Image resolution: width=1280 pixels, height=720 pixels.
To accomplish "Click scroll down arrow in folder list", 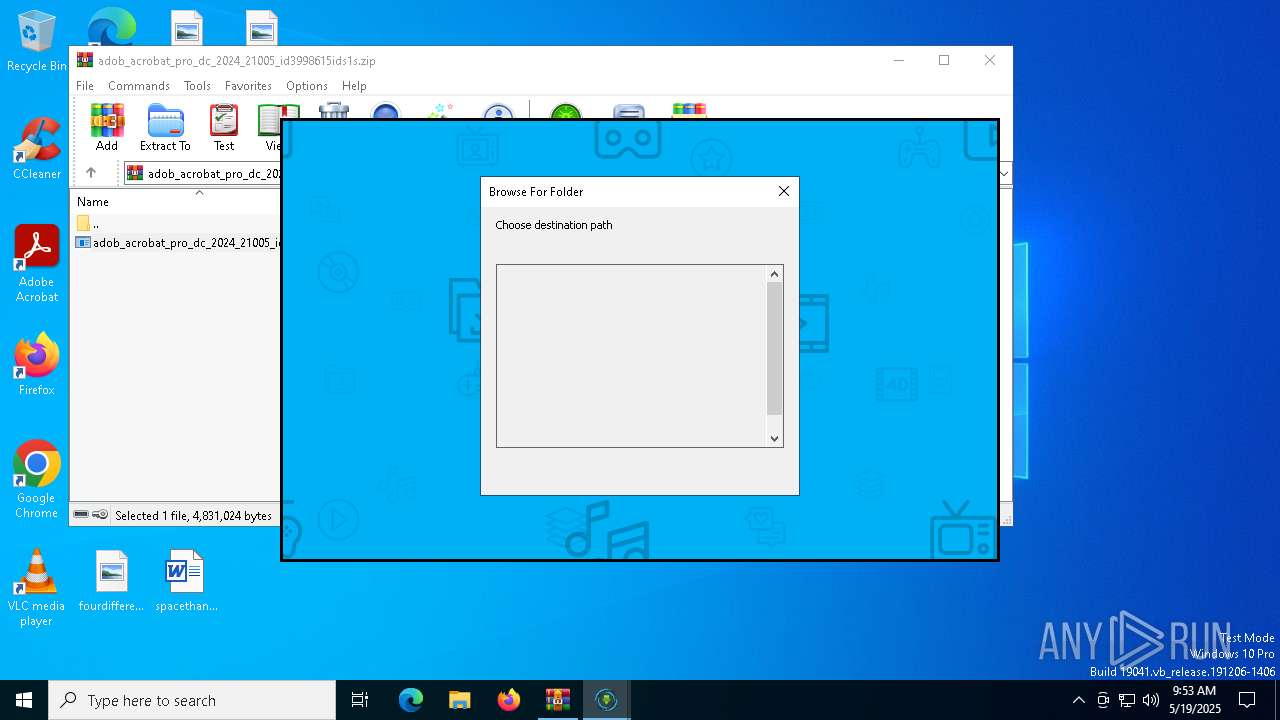I will 774,438.
